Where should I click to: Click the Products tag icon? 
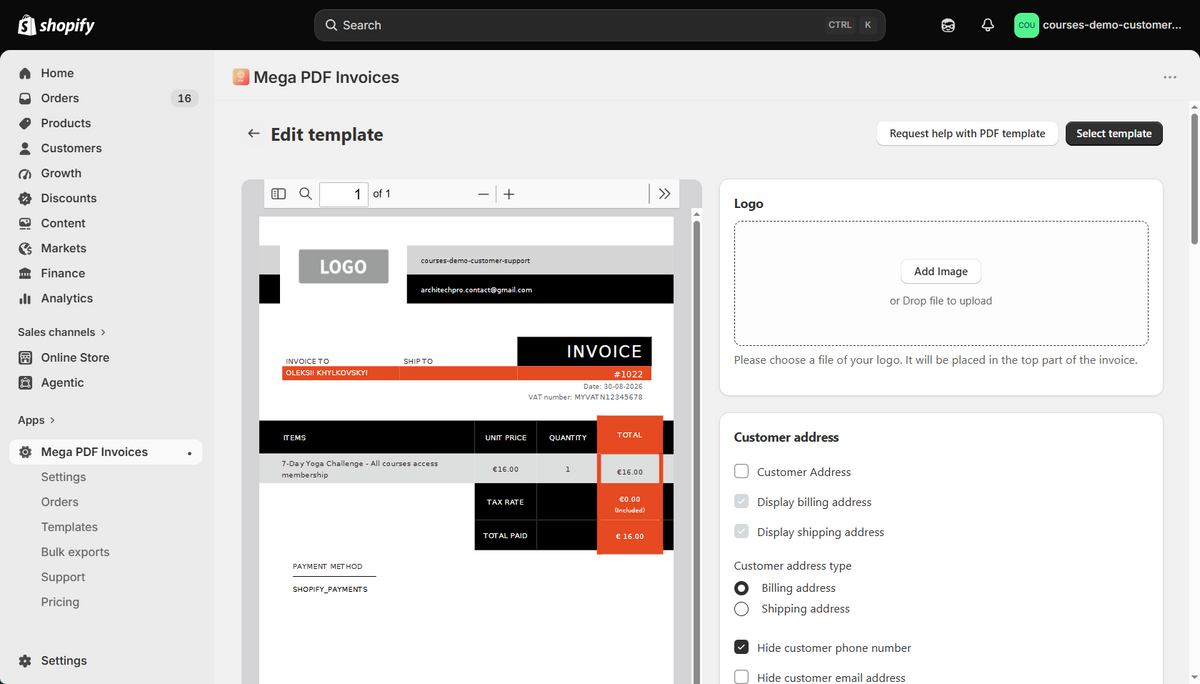click(x=25, y=123)
